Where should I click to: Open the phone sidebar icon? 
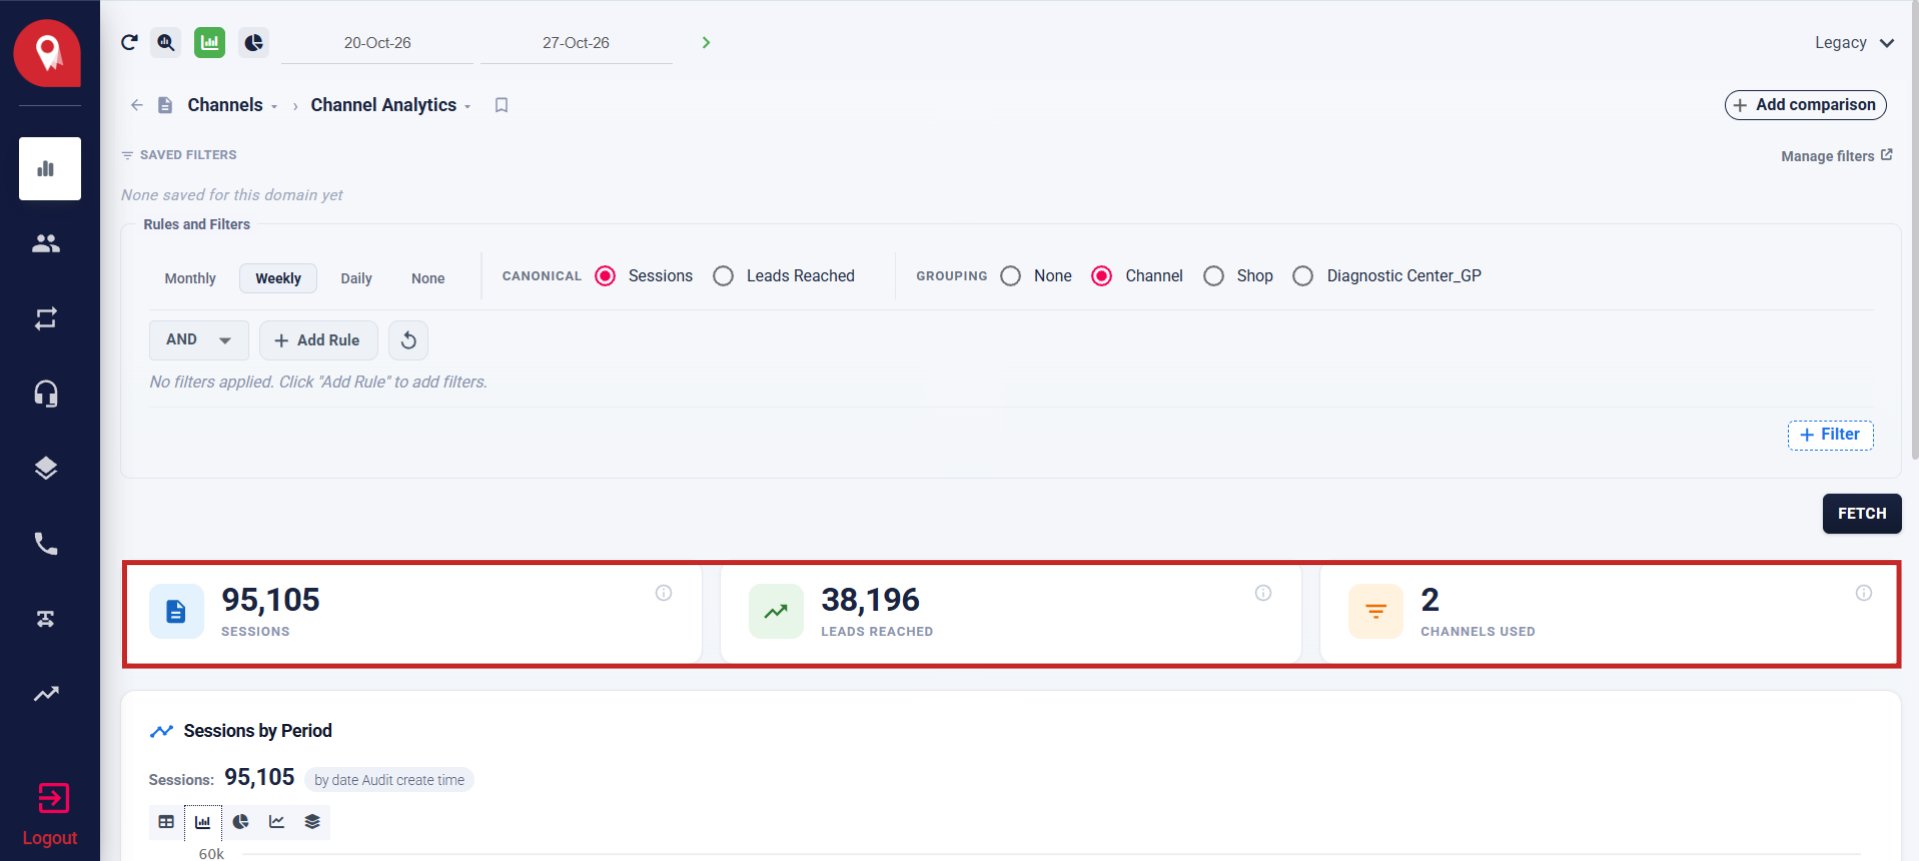[x=46, y=543]
